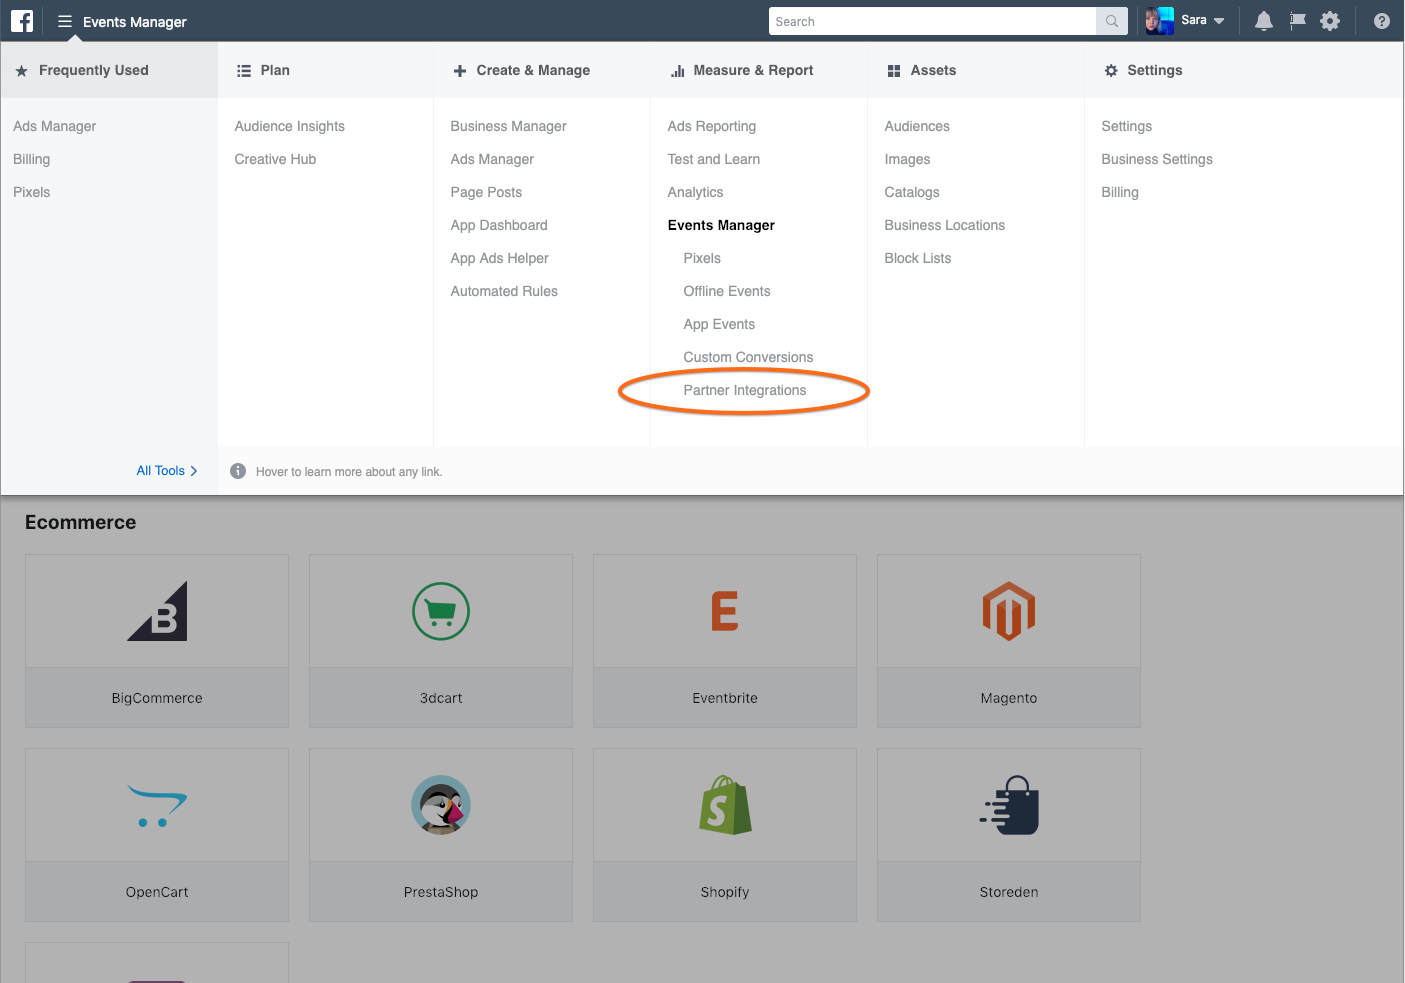Open Images under Assets
The image size is (1405, 983).
tap(908, 159)
